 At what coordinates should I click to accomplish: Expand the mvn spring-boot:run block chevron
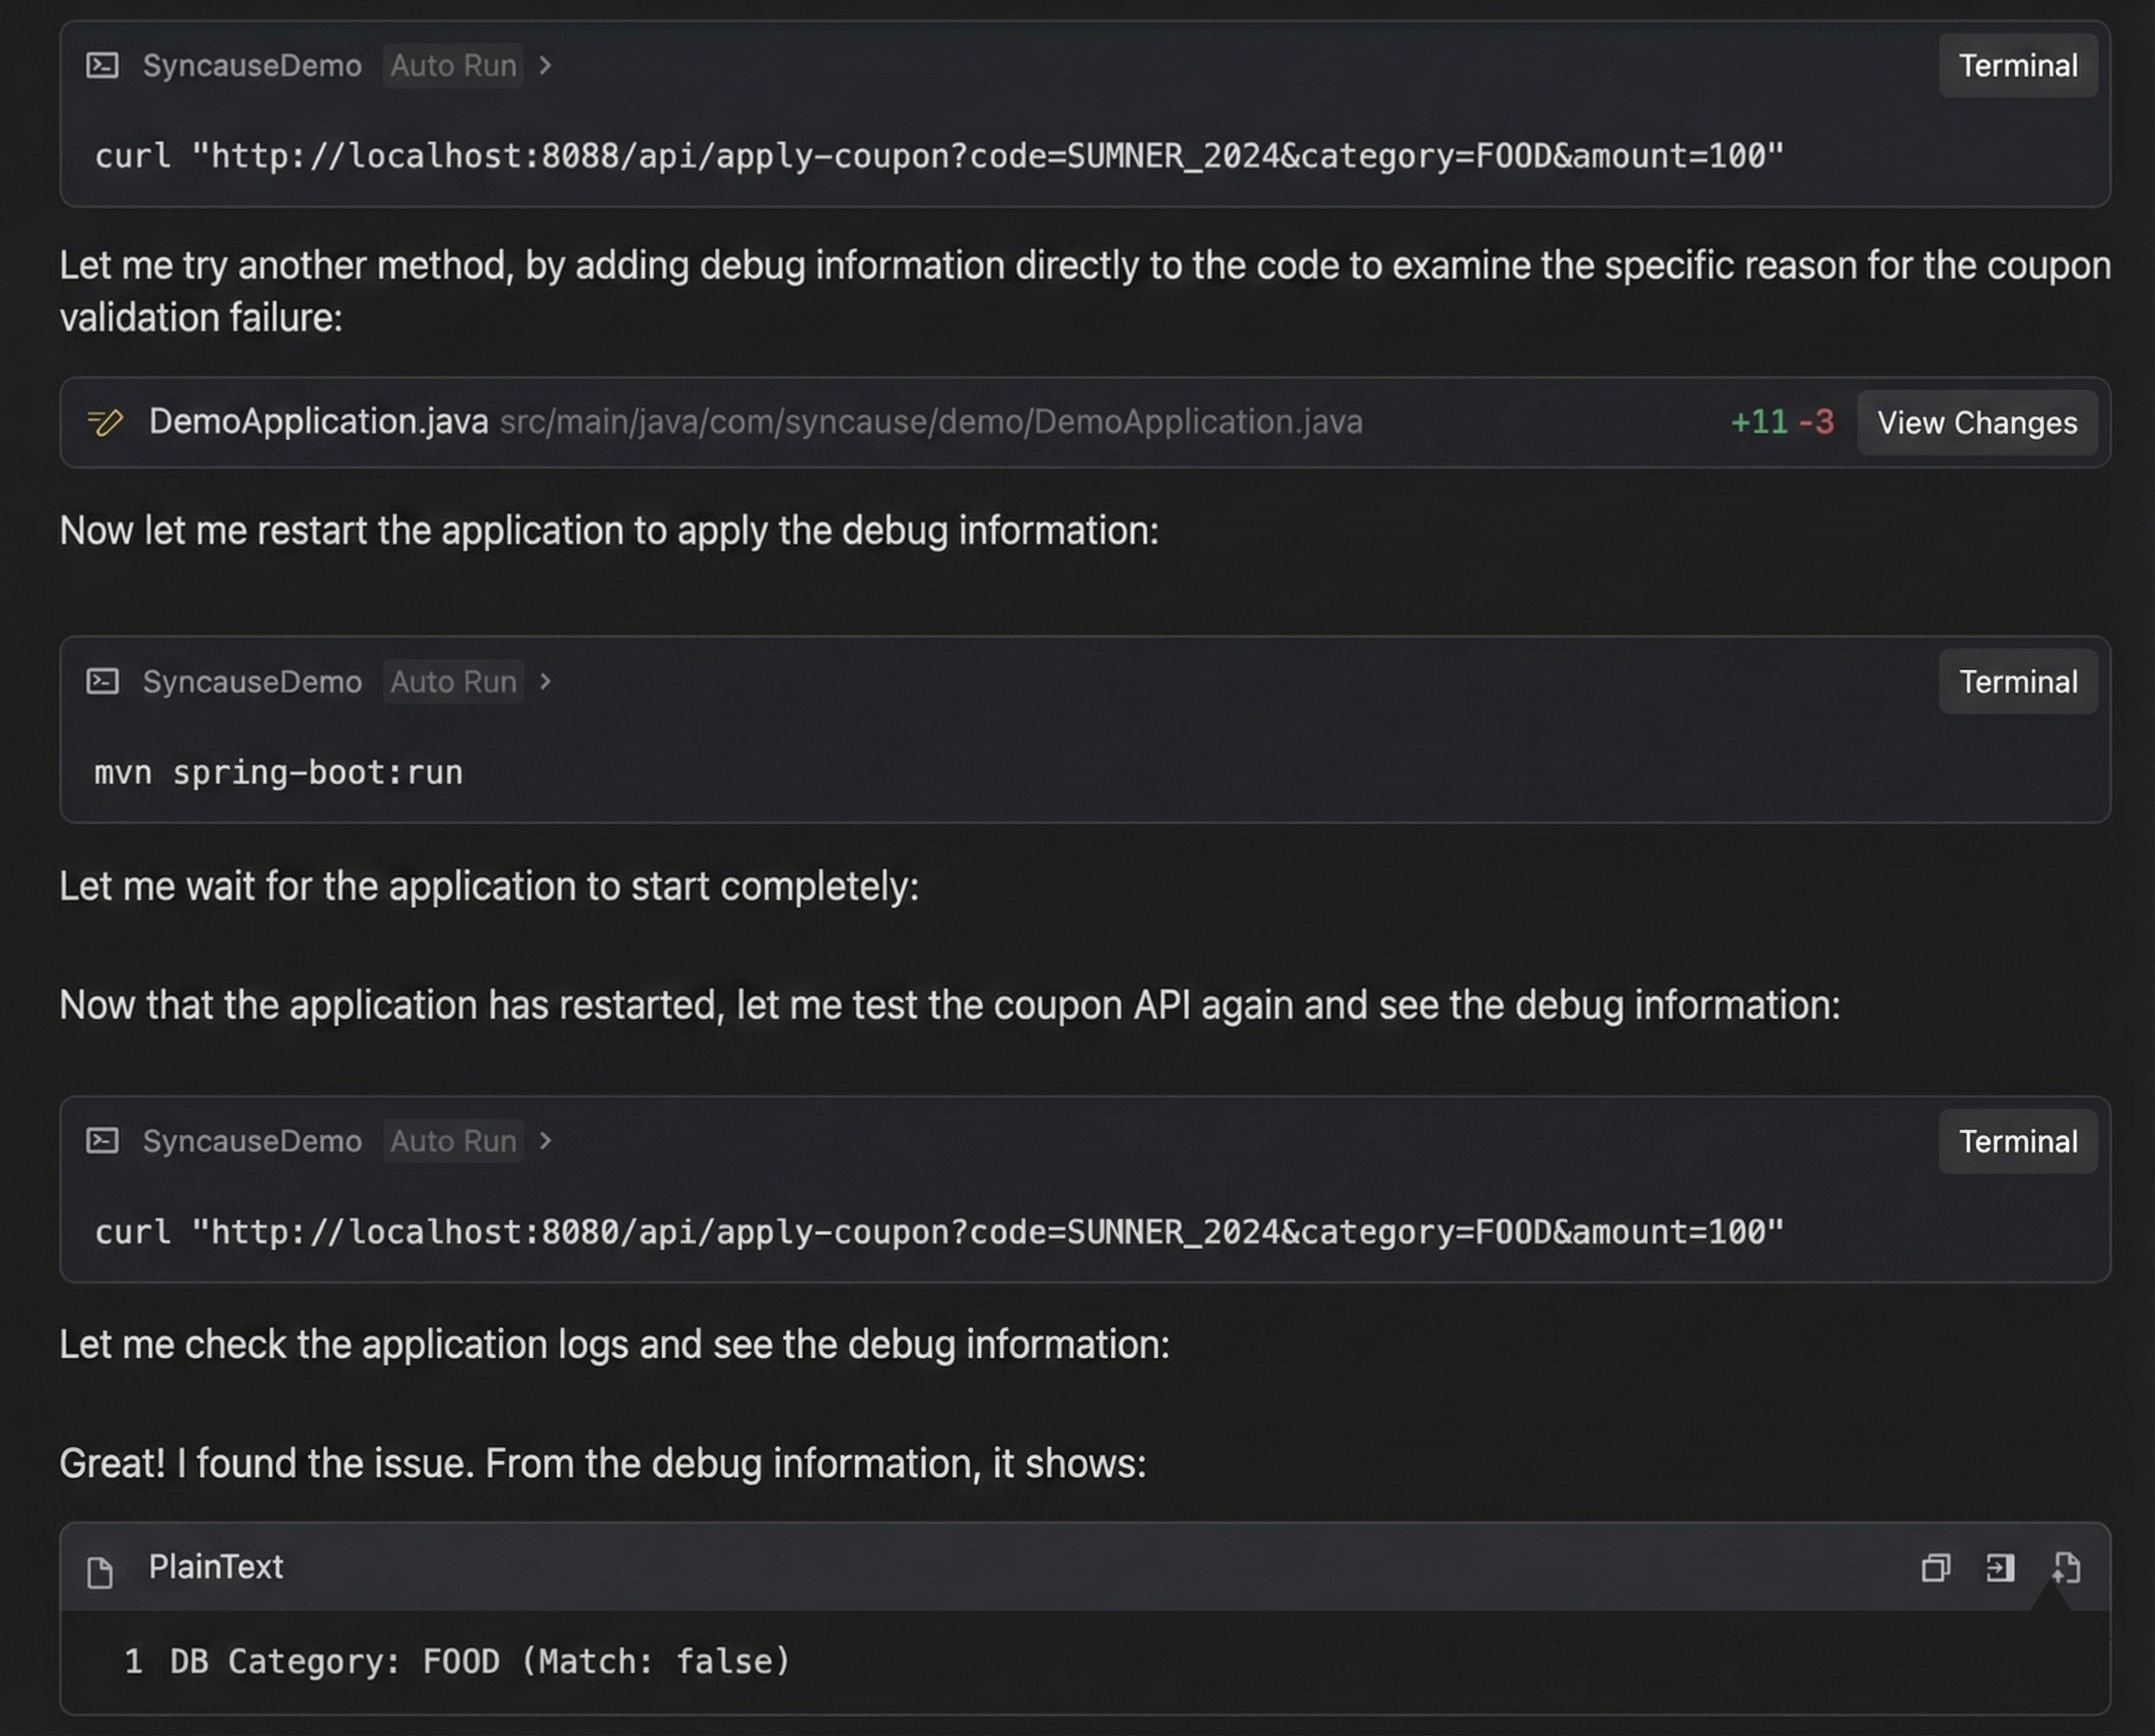(x=546, y=681)
